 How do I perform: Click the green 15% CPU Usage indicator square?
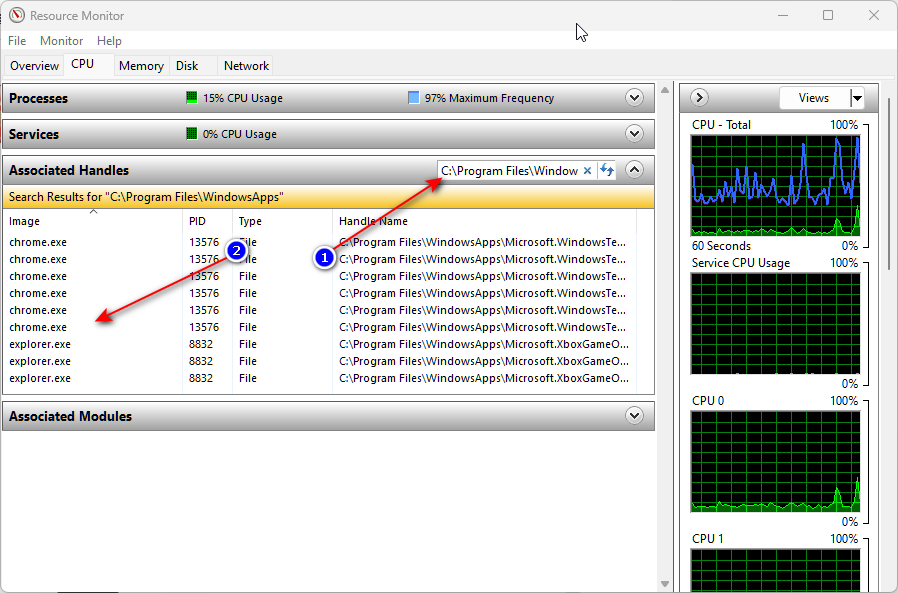192,97
